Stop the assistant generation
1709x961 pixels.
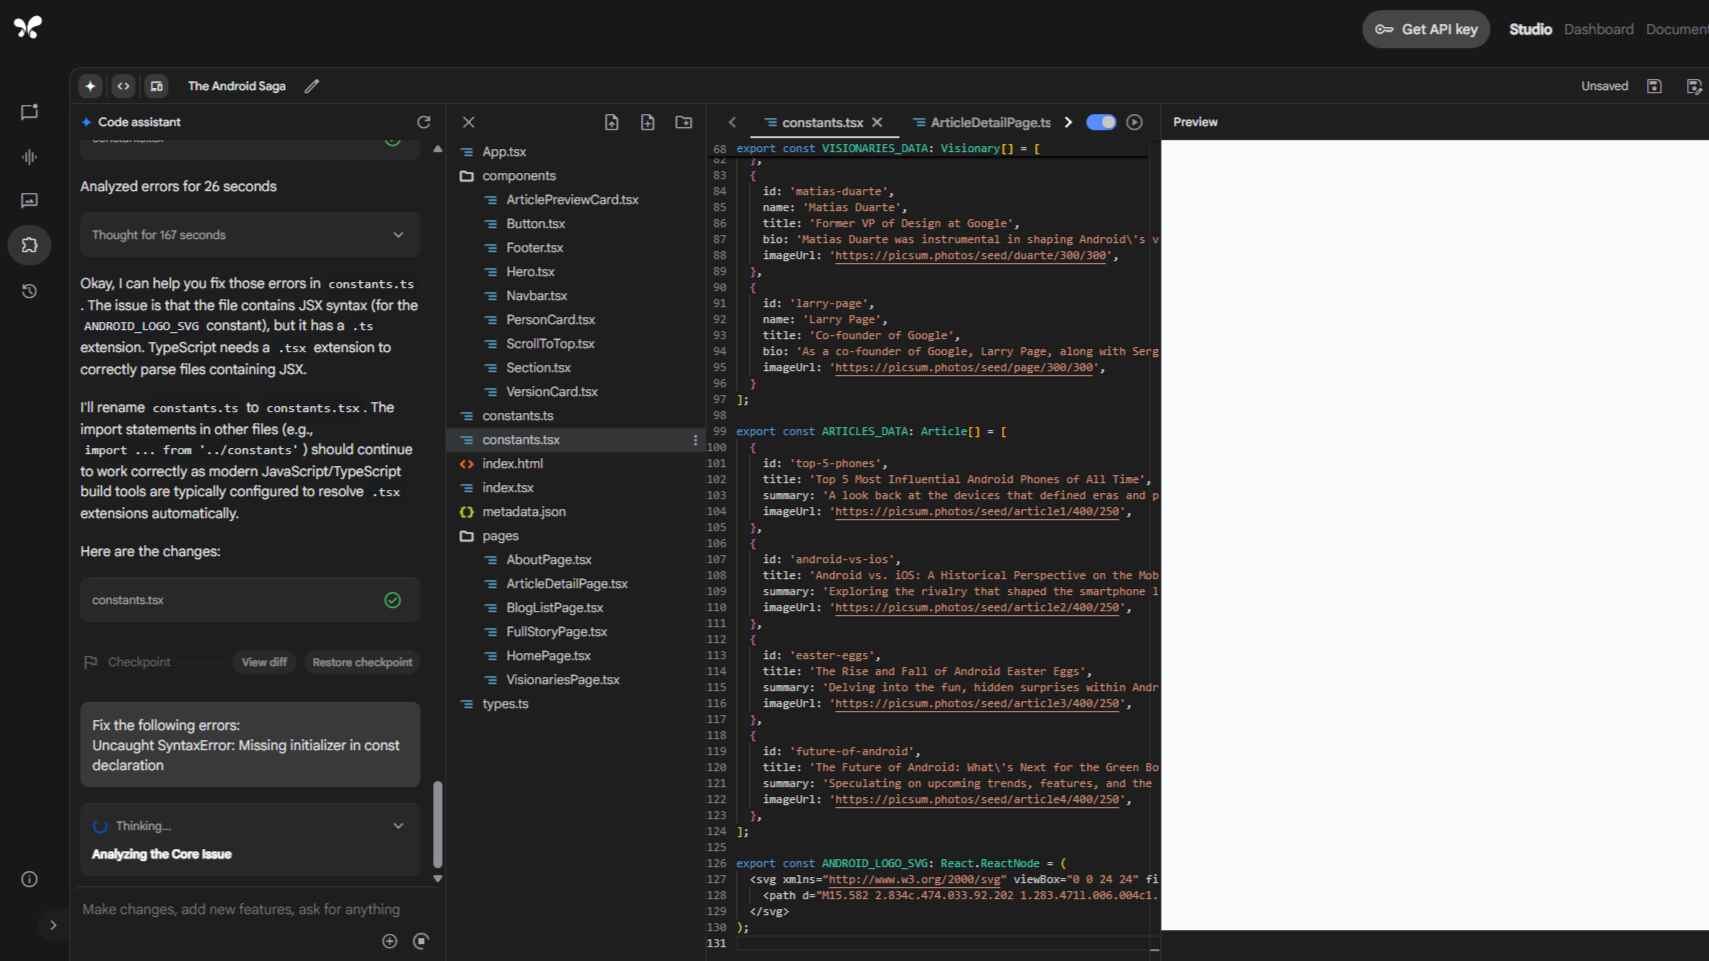[421, 941]
